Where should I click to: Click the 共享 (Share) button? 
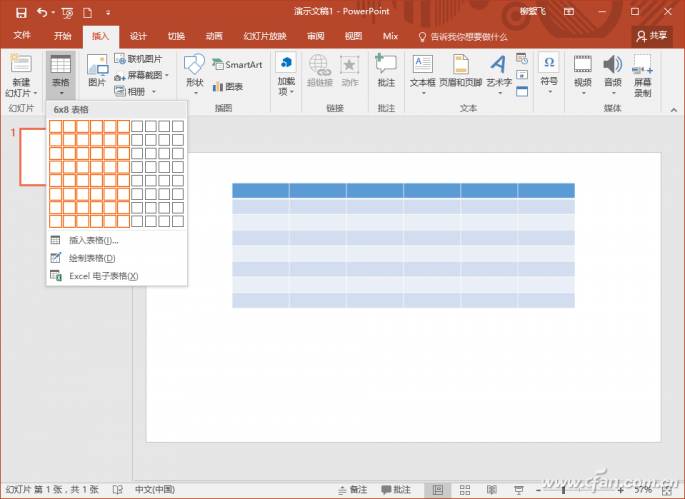(x=652, y=36)
